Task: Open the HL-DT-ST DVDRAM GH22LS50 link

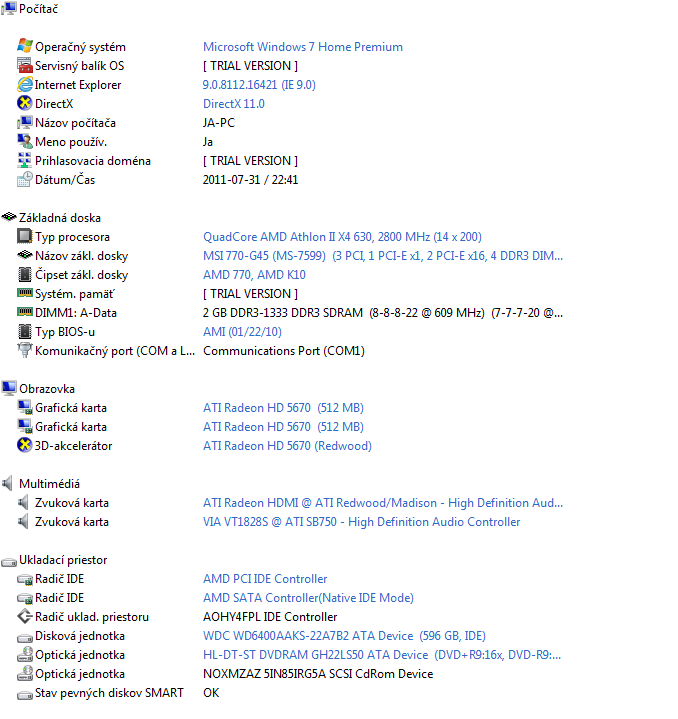Action: tap(382, 655)
